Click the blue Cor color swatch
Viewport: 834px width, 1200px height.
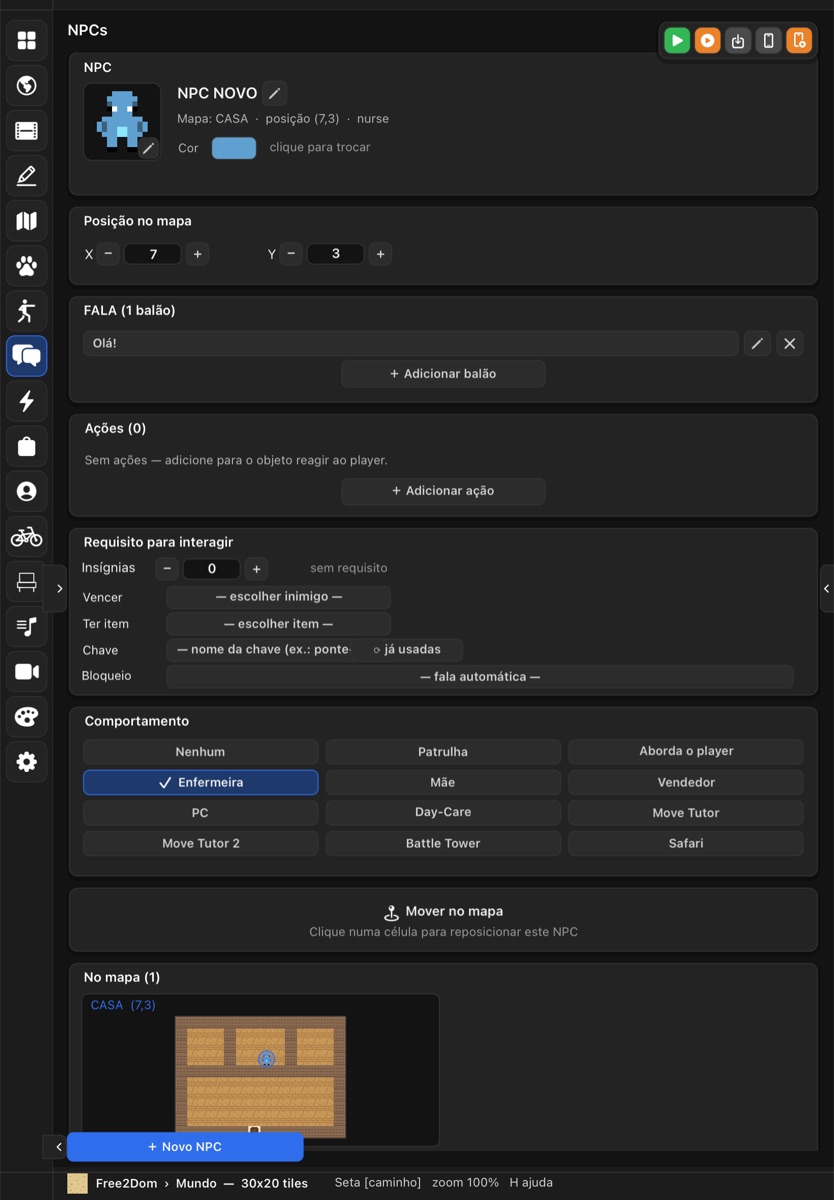pos(234,148)
